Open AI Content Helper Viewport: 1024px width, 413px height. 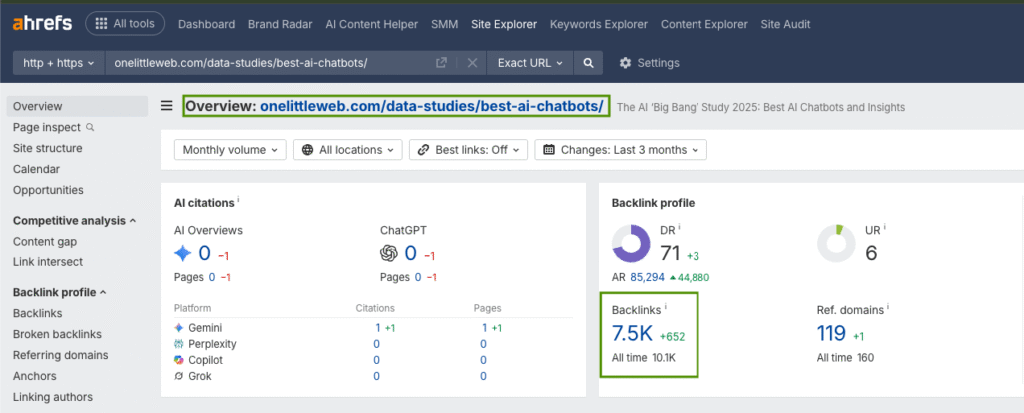pos(372,24)
